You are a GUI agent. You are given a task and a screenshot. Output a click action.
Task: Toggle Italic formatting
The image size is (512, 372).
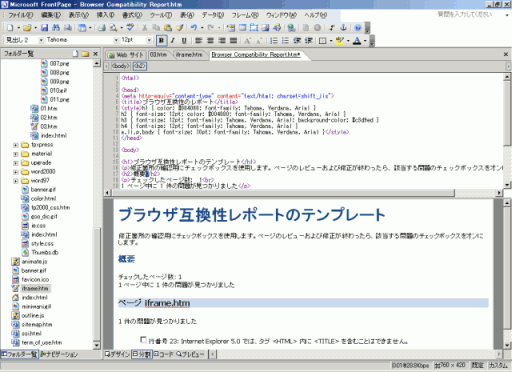coord(173,41)
